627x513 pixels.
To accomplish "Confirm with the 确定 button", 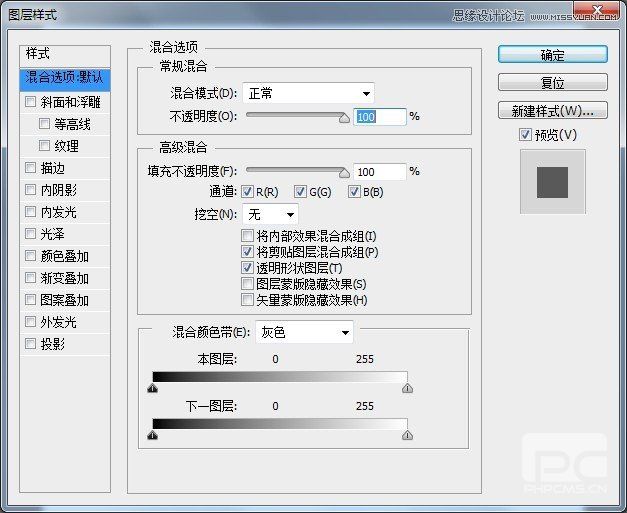I will (x=553, y=54).
